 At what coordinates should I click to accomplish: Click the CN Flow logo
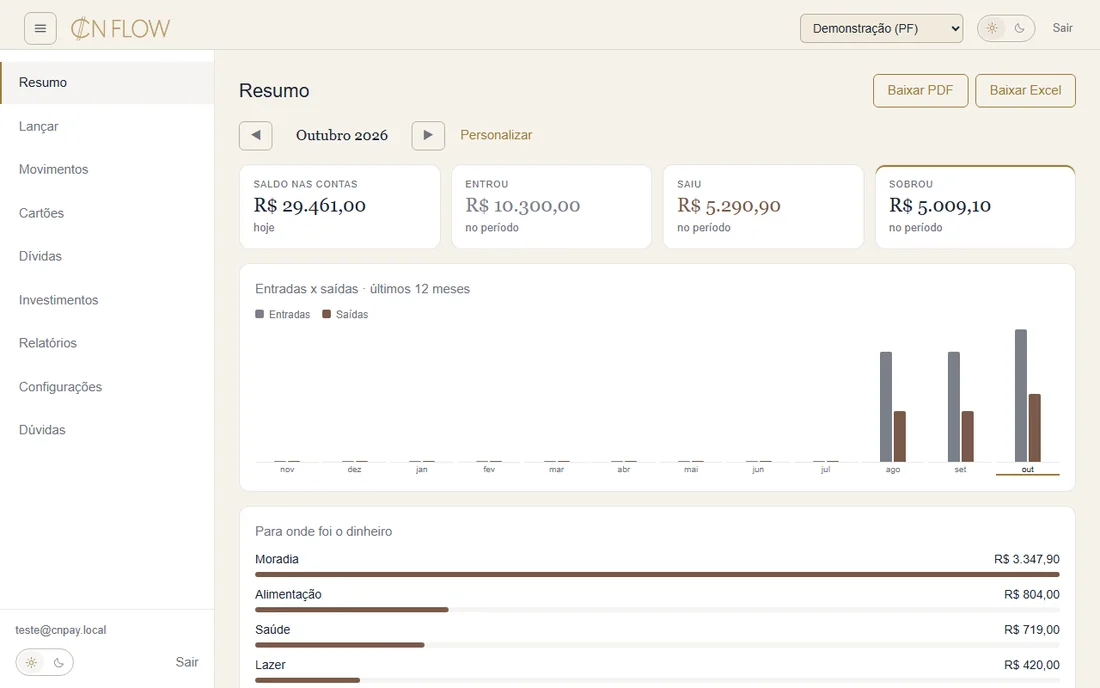point(120,29)
